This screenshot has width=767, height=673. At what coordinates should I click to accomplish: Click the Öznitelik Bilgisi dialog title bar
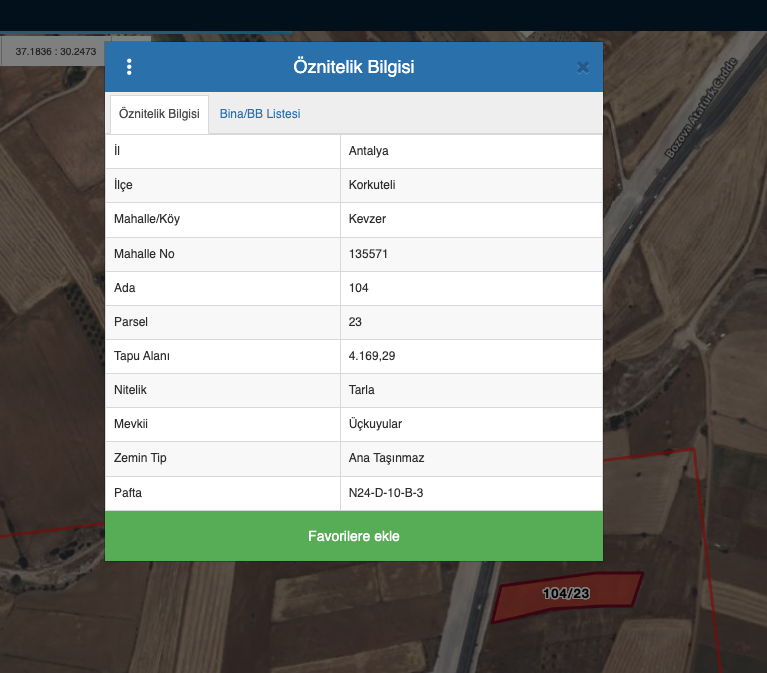point(354,67)
